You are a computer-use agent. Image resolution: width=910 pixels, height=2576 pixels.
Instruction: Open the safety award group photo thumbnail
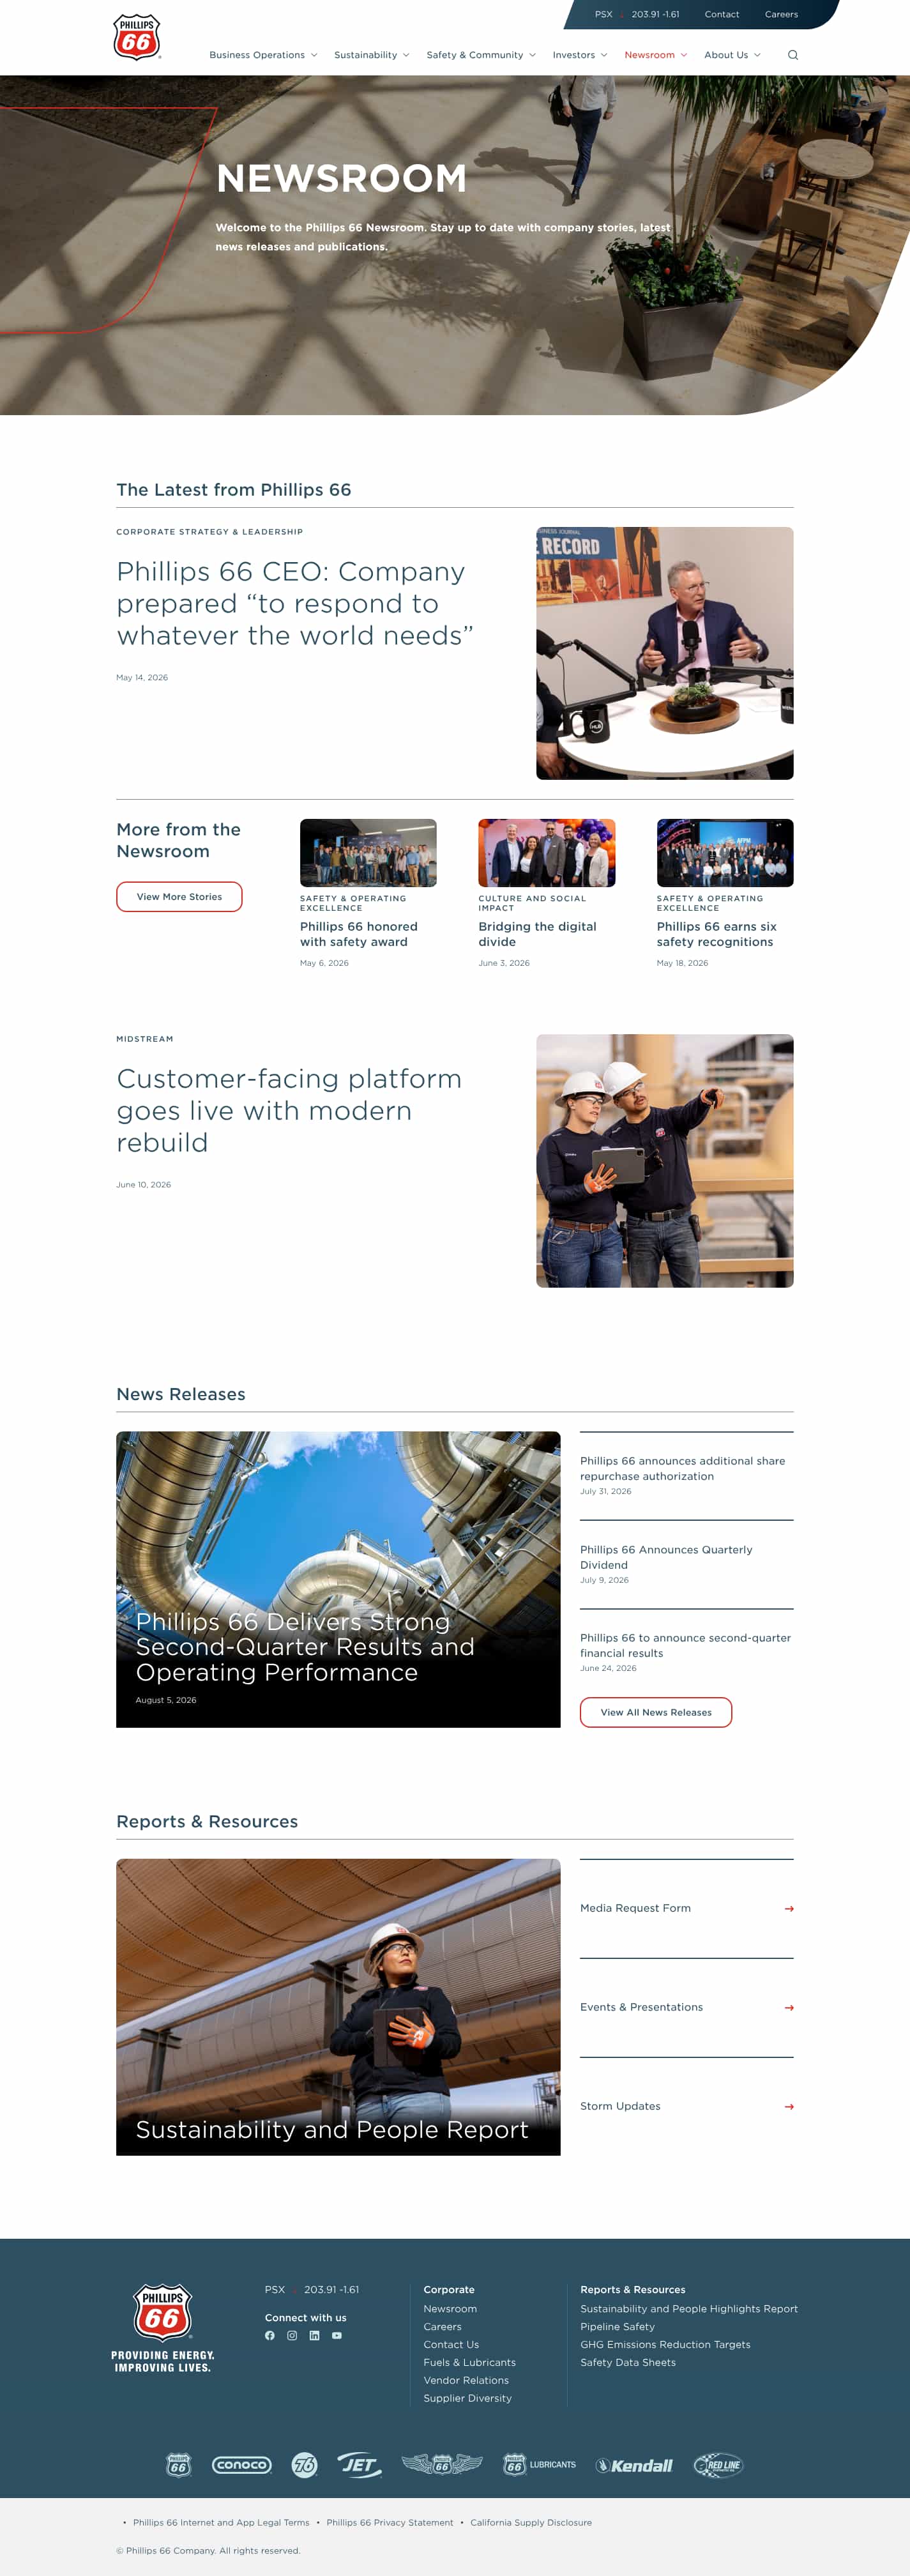tap(368, 853)
